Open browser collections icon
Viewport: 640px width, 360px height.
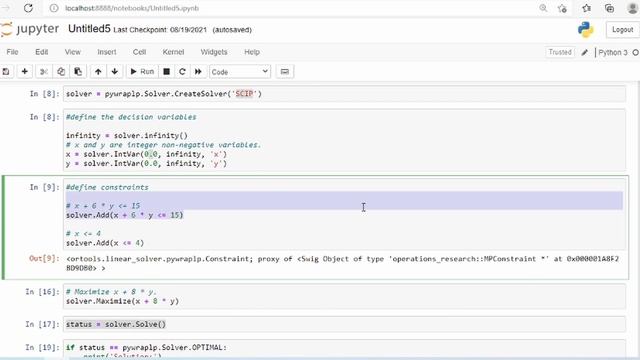609,8
